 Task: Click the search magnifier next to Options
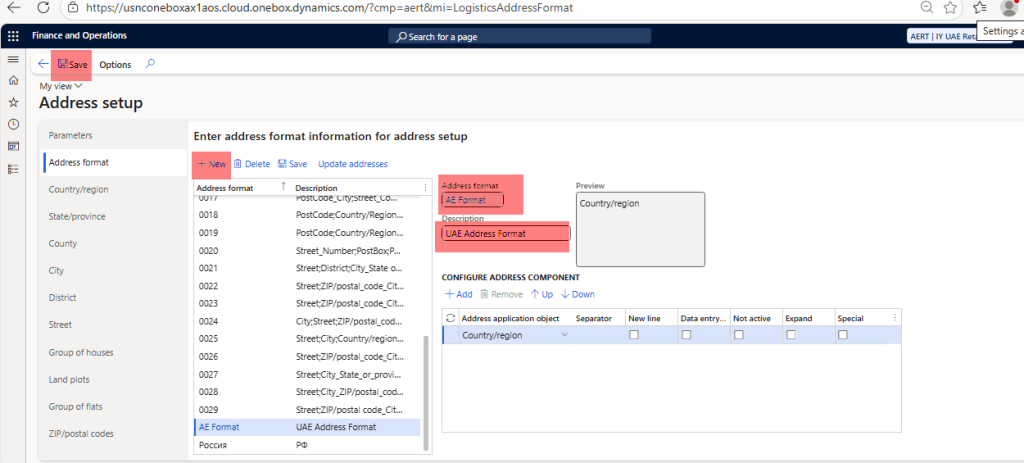tap(150, 64)
